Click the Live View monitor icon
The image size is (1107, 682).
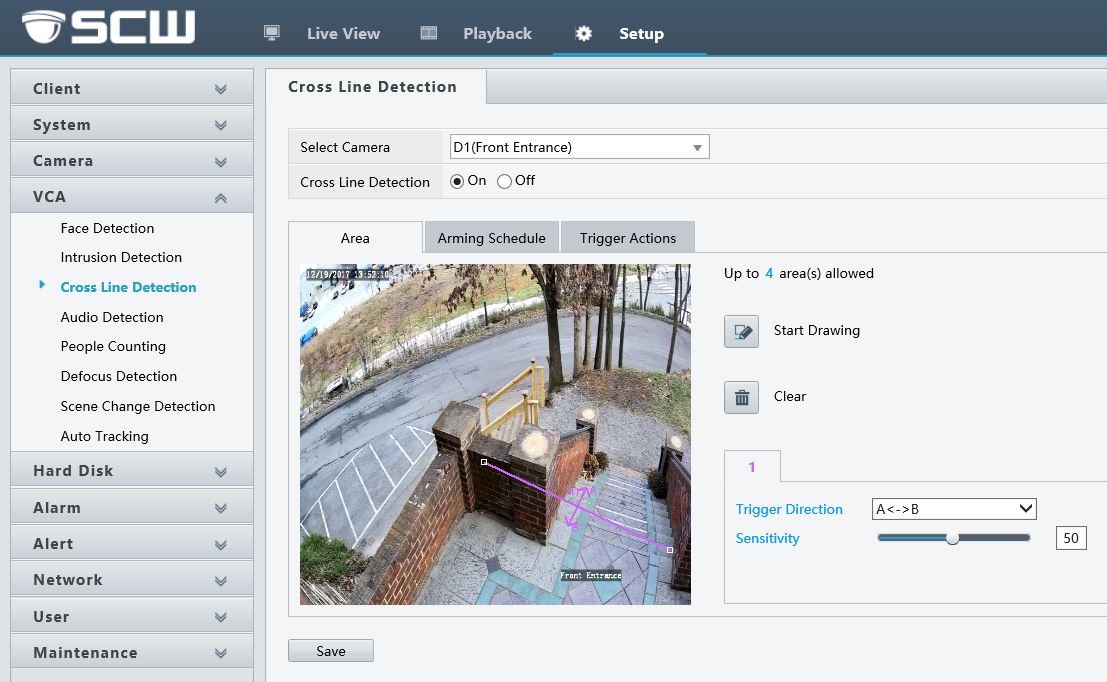[271, 33]
